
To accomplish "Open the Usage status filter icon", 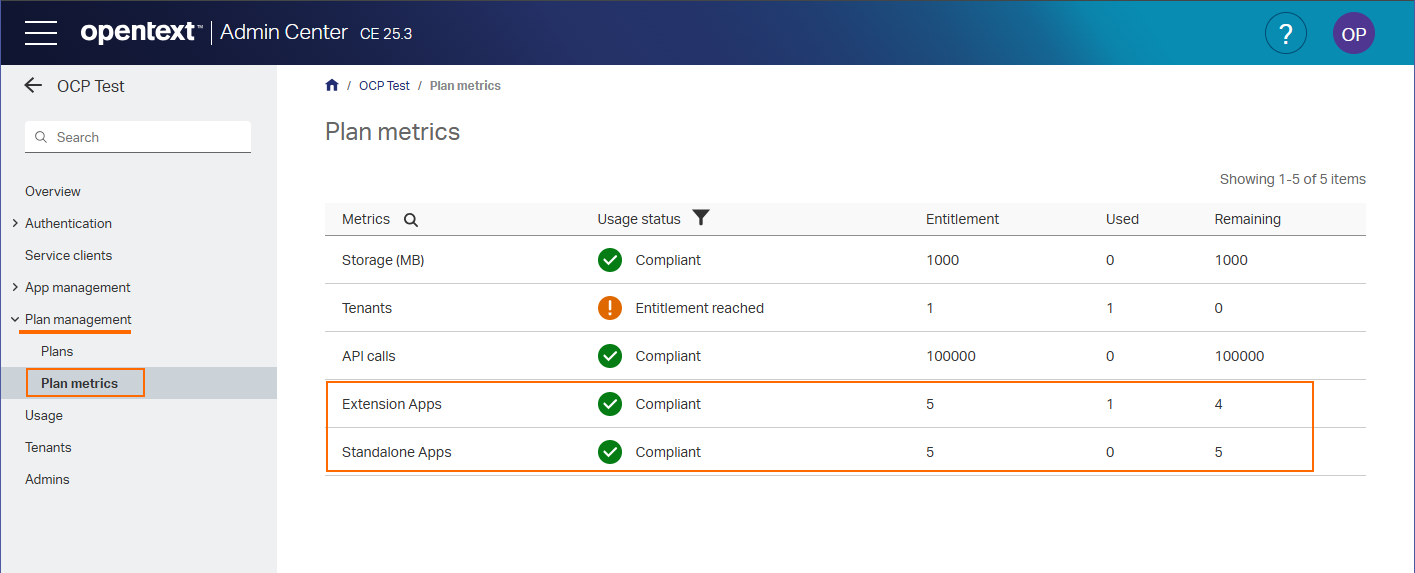I will tap(701, 218).
